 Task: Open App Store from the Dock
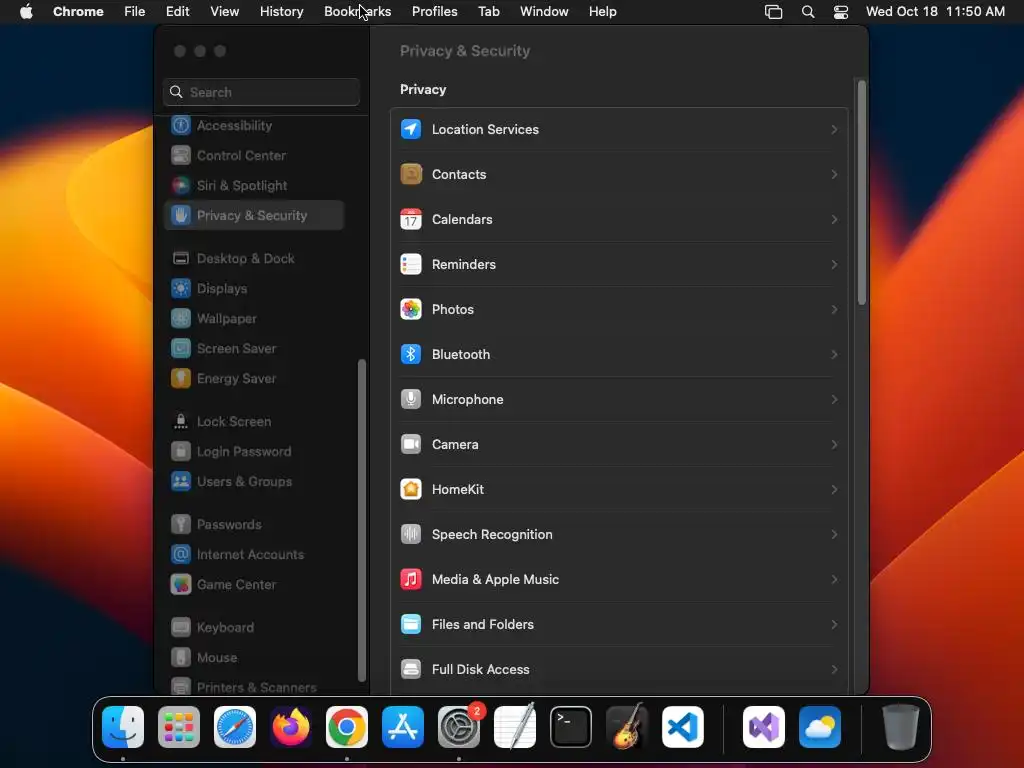(x=403, y=727)
